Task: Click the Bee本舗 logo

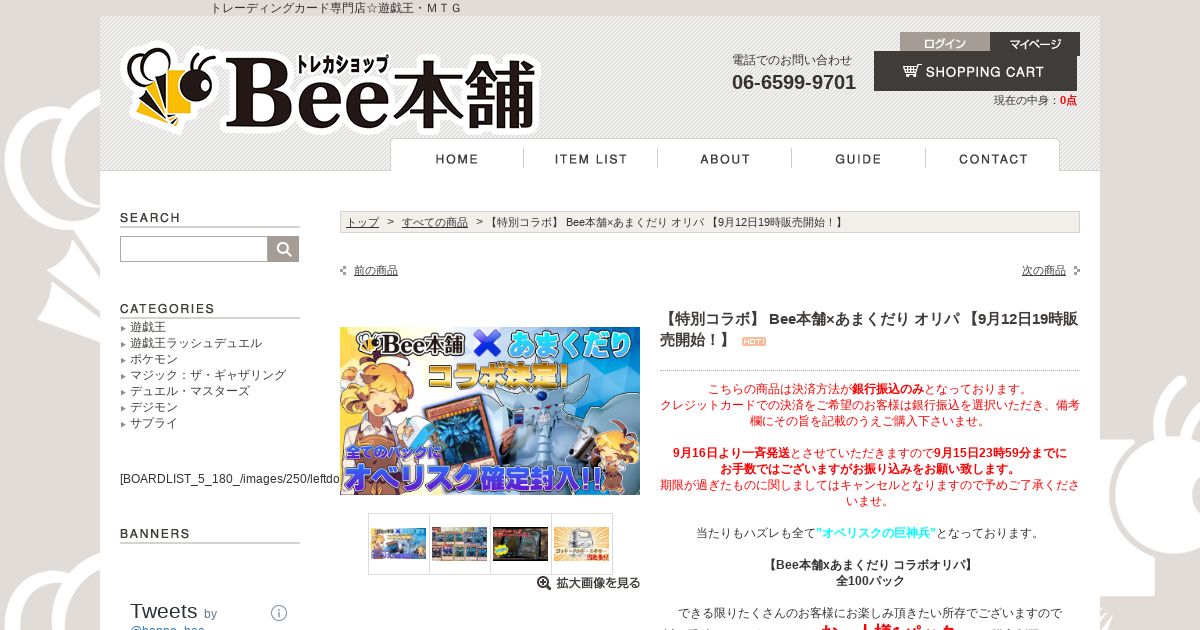Action: (x=331, y=88)
